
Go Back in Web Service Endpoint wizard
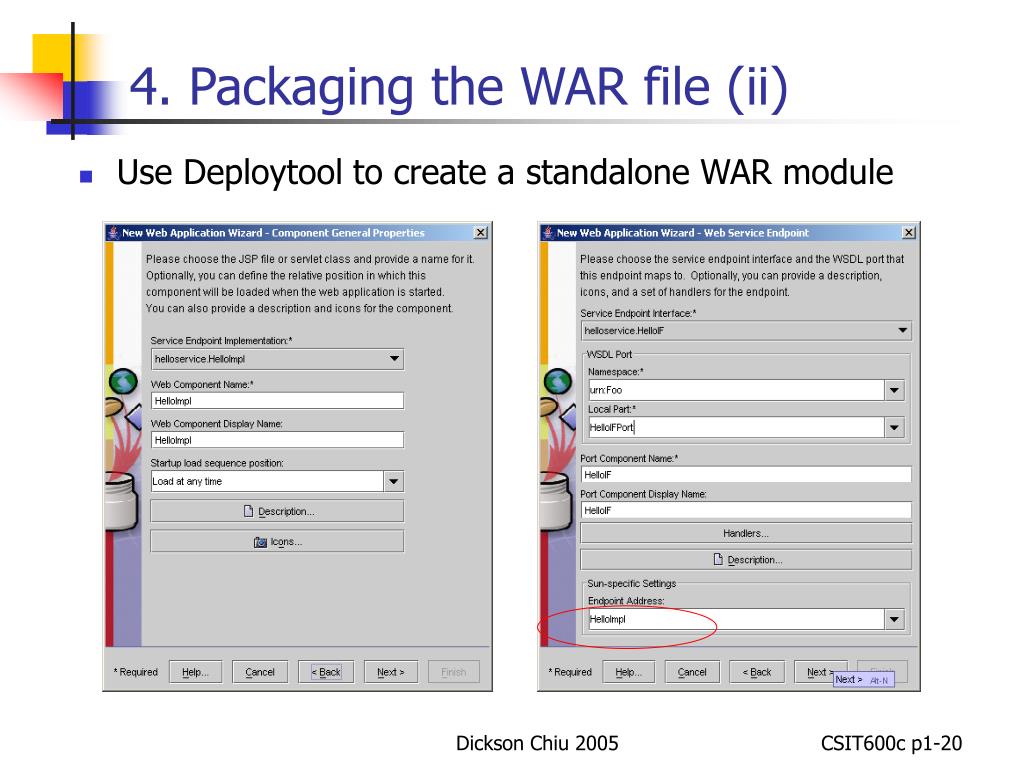click(x=757, y=672)
